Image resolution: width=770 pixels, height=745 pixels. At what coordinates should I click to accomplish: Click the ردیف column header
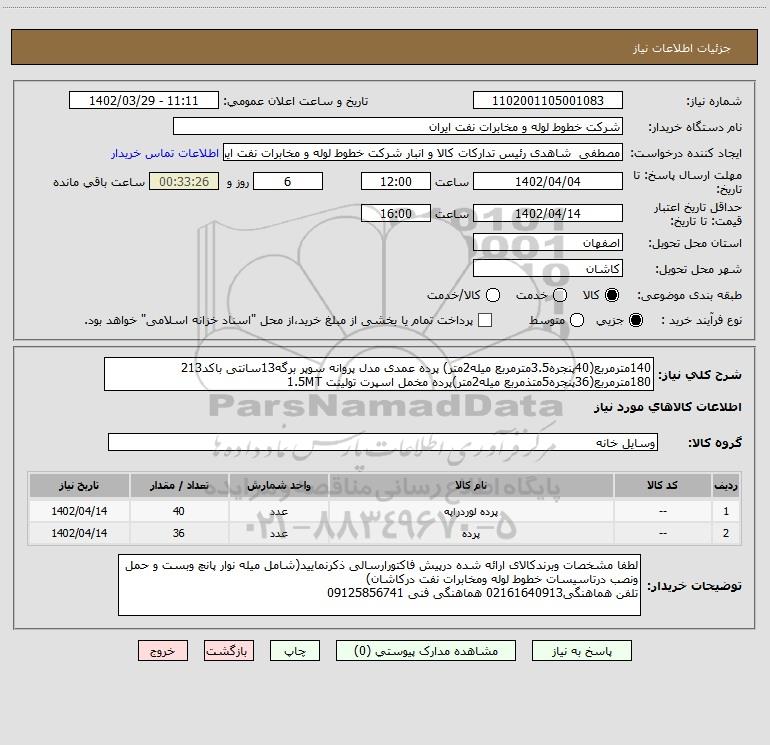click(726, 485)
